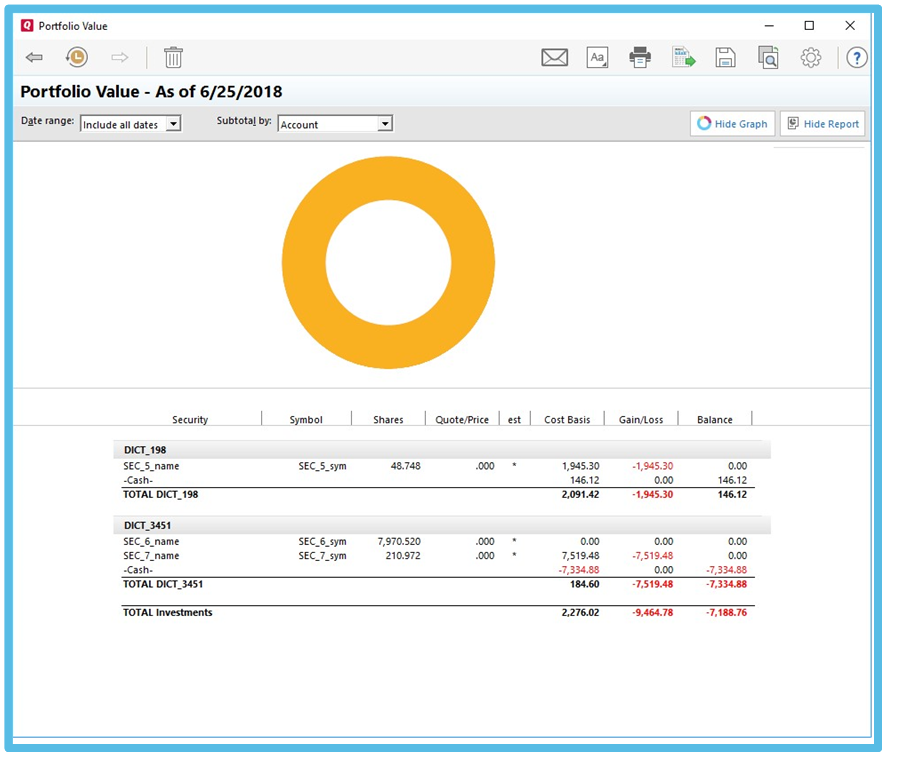897x767 pixels.
Task: Open the font settings Aa icon
Action: (597, 58)
